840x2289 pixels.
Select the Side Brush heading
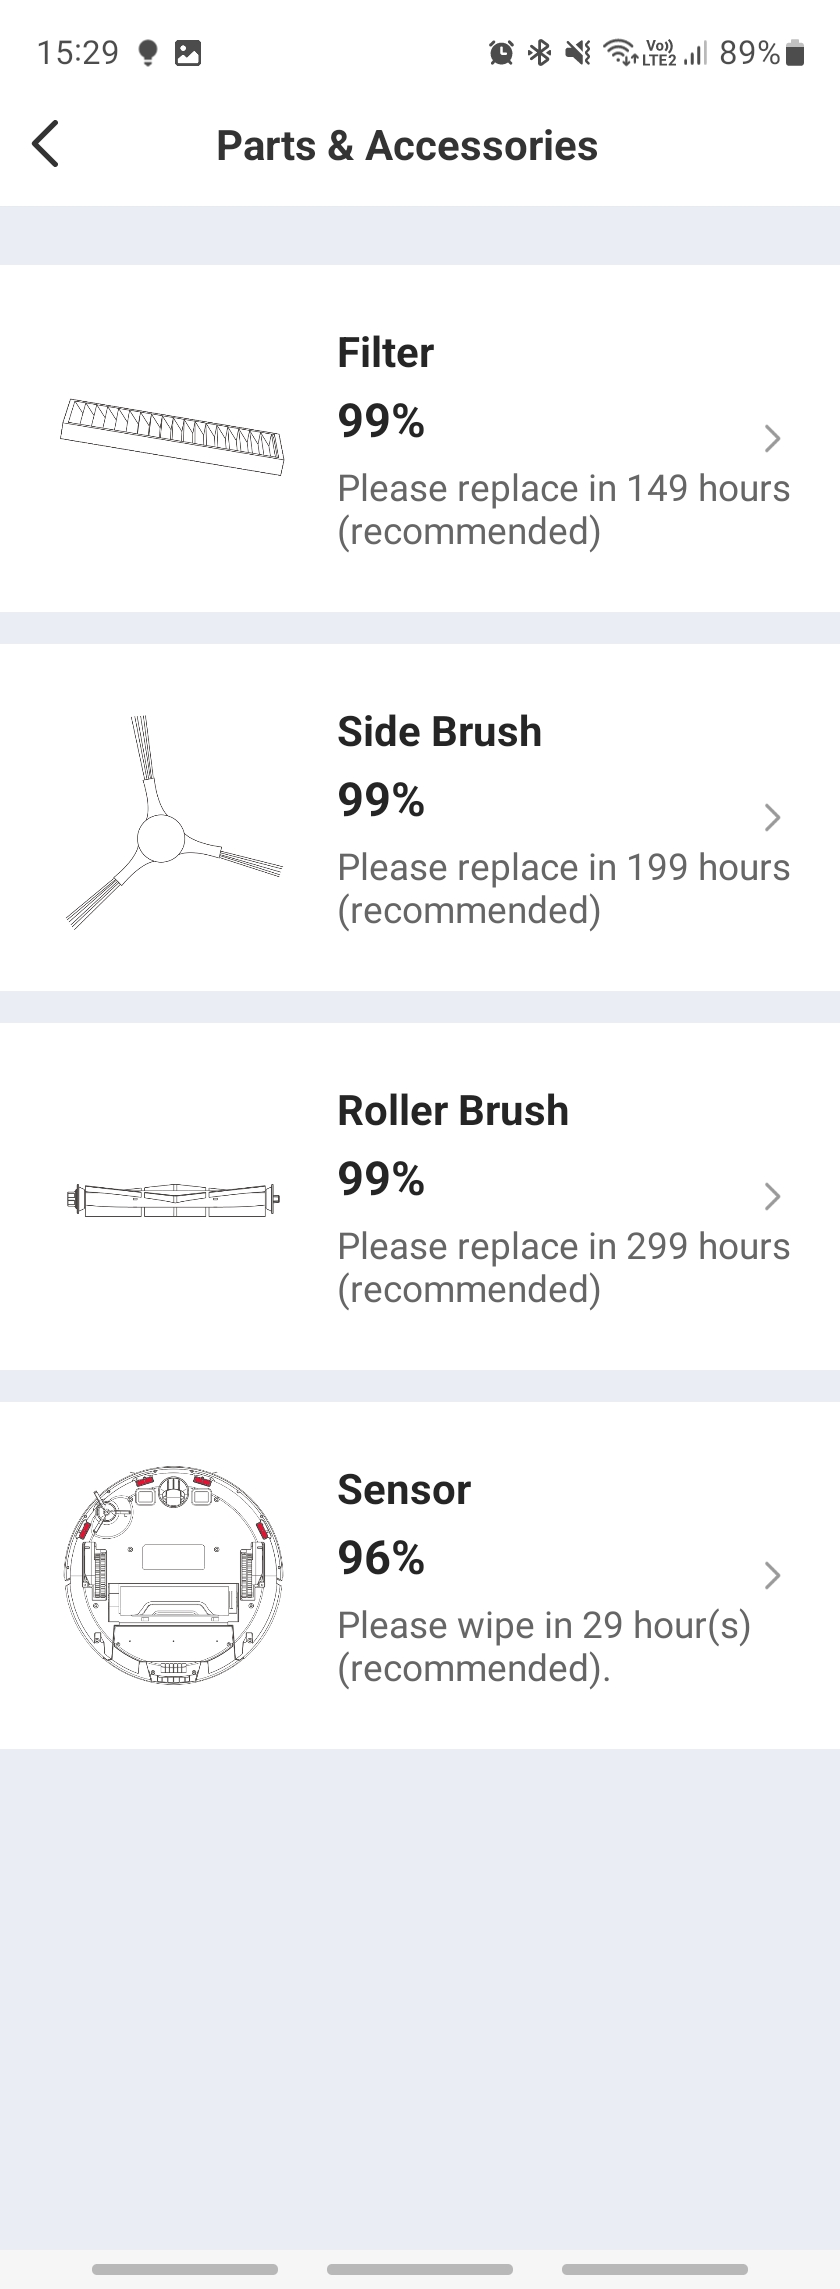click(440, 732)
